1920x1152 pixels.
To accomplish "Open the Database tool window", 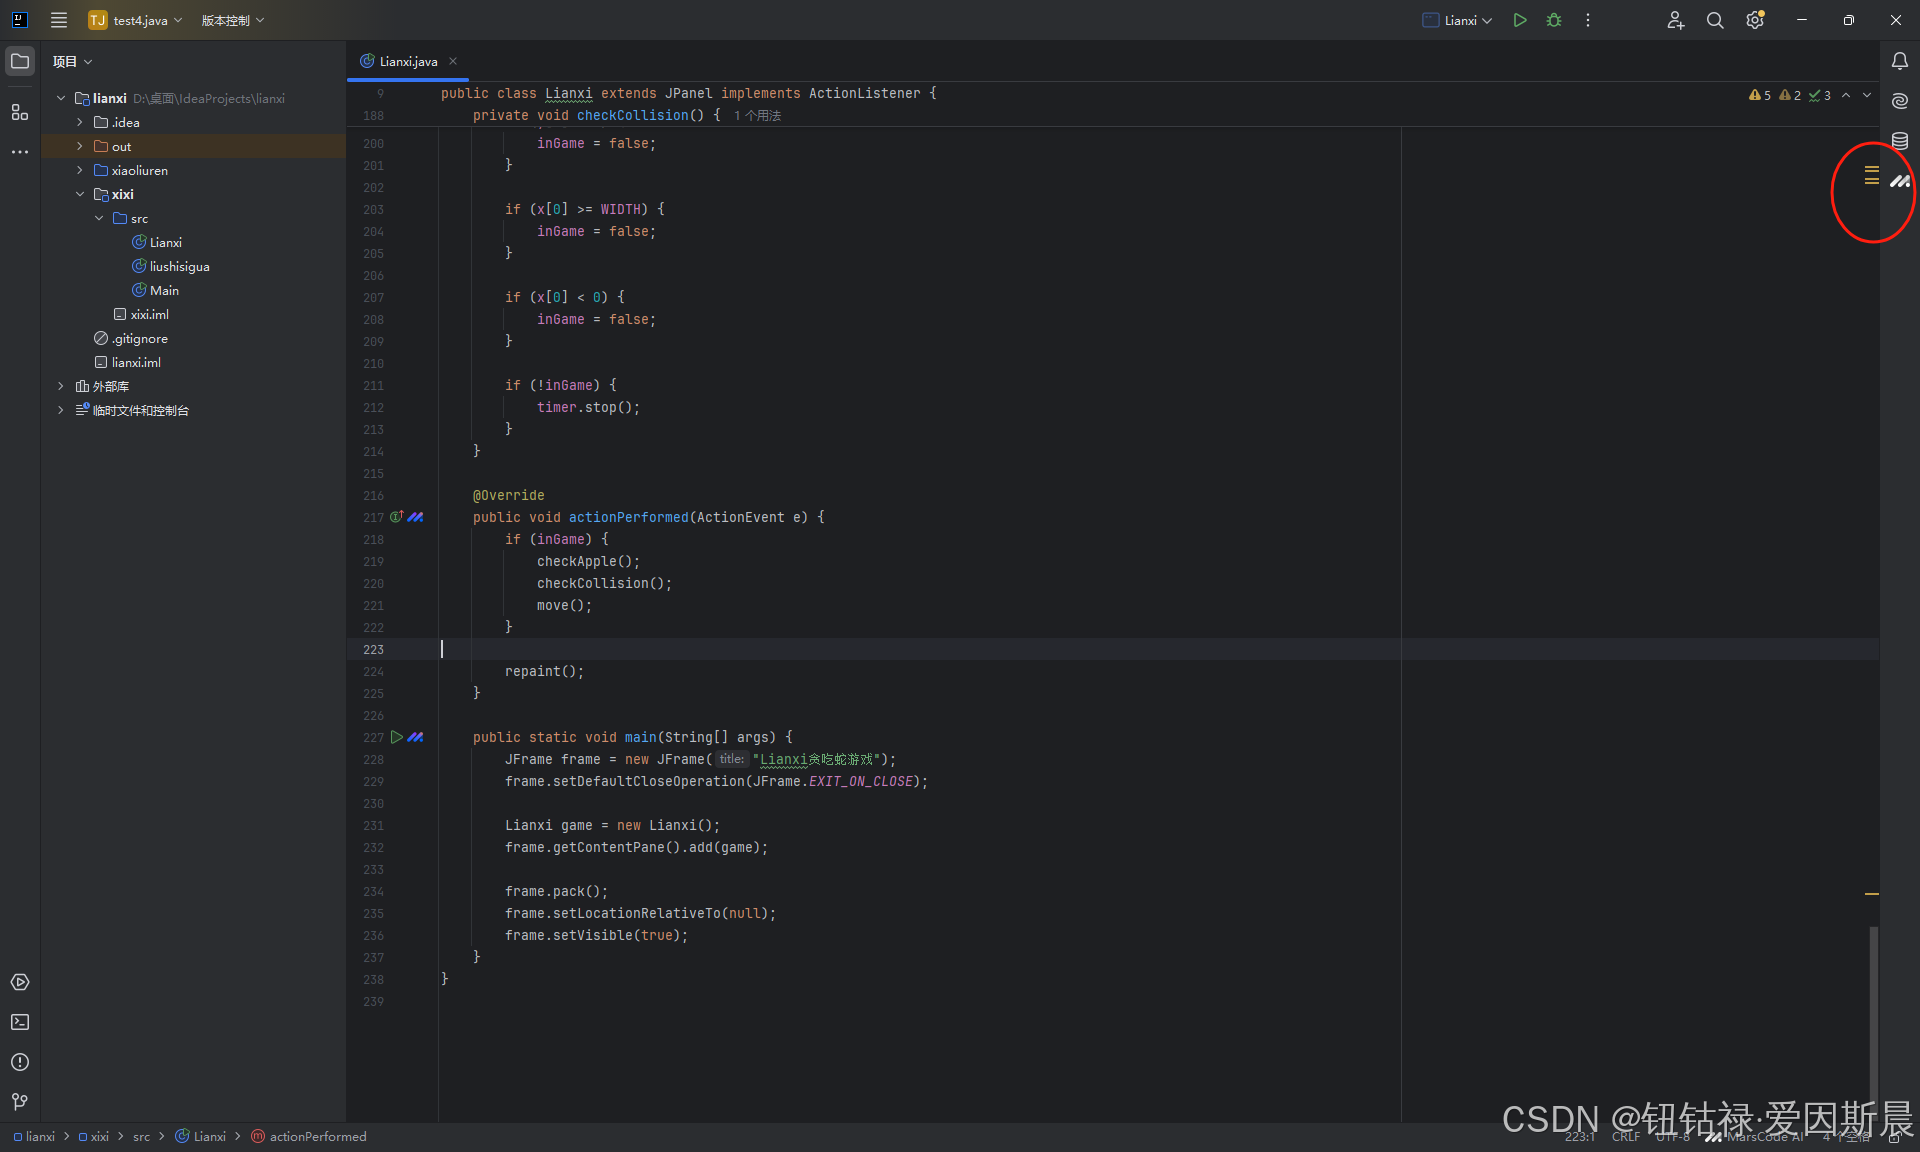I will [x=1899, y=141].
